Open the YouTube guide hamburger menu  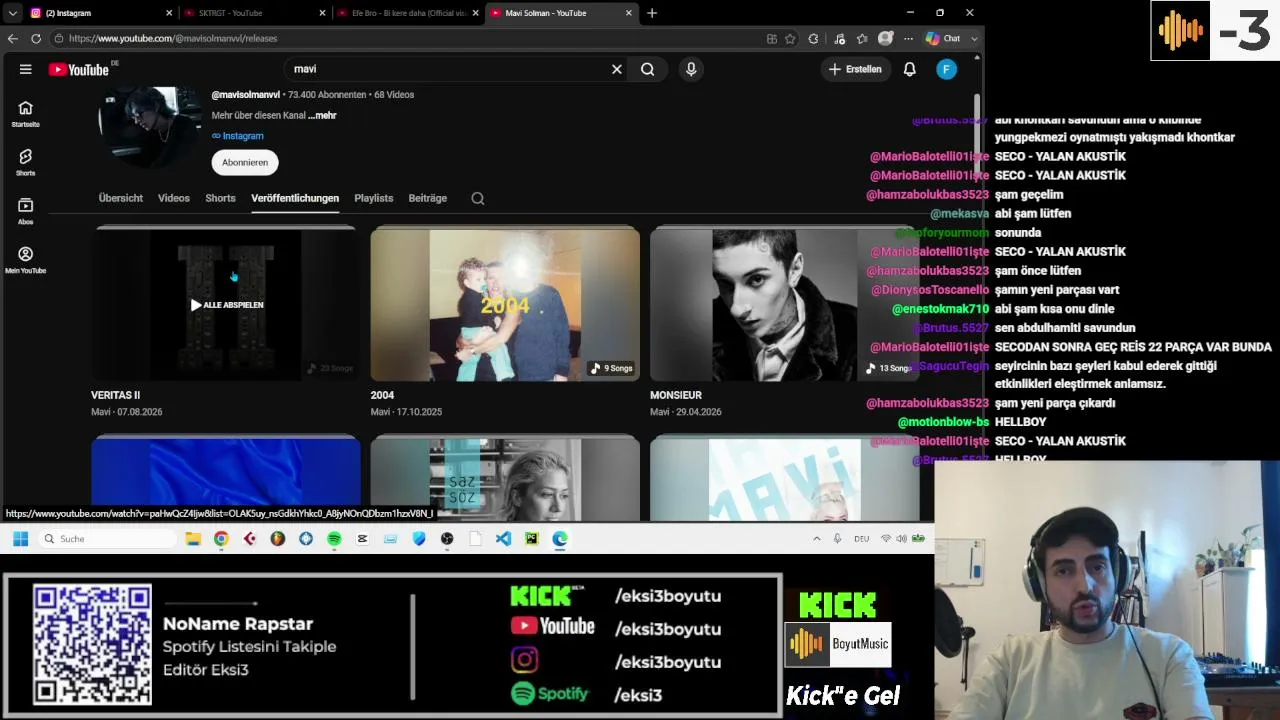pos(25,69)
